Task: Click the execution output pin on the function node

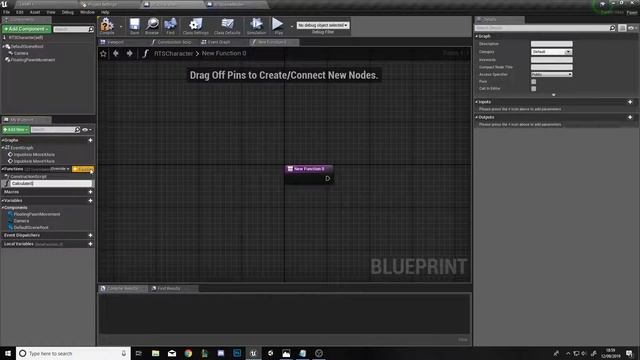Action: click(x=327, y=178)
